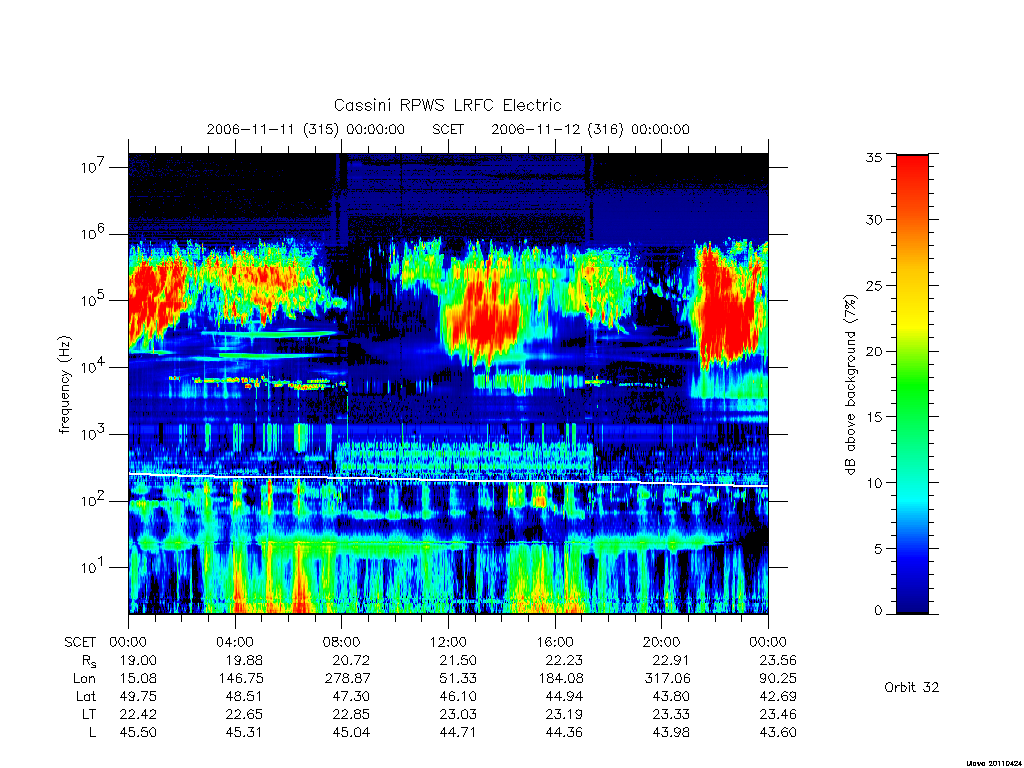Screen dimensions: 1024x768
Task: Click the LT value "23.03"
Action: click(x=458, y=714)
